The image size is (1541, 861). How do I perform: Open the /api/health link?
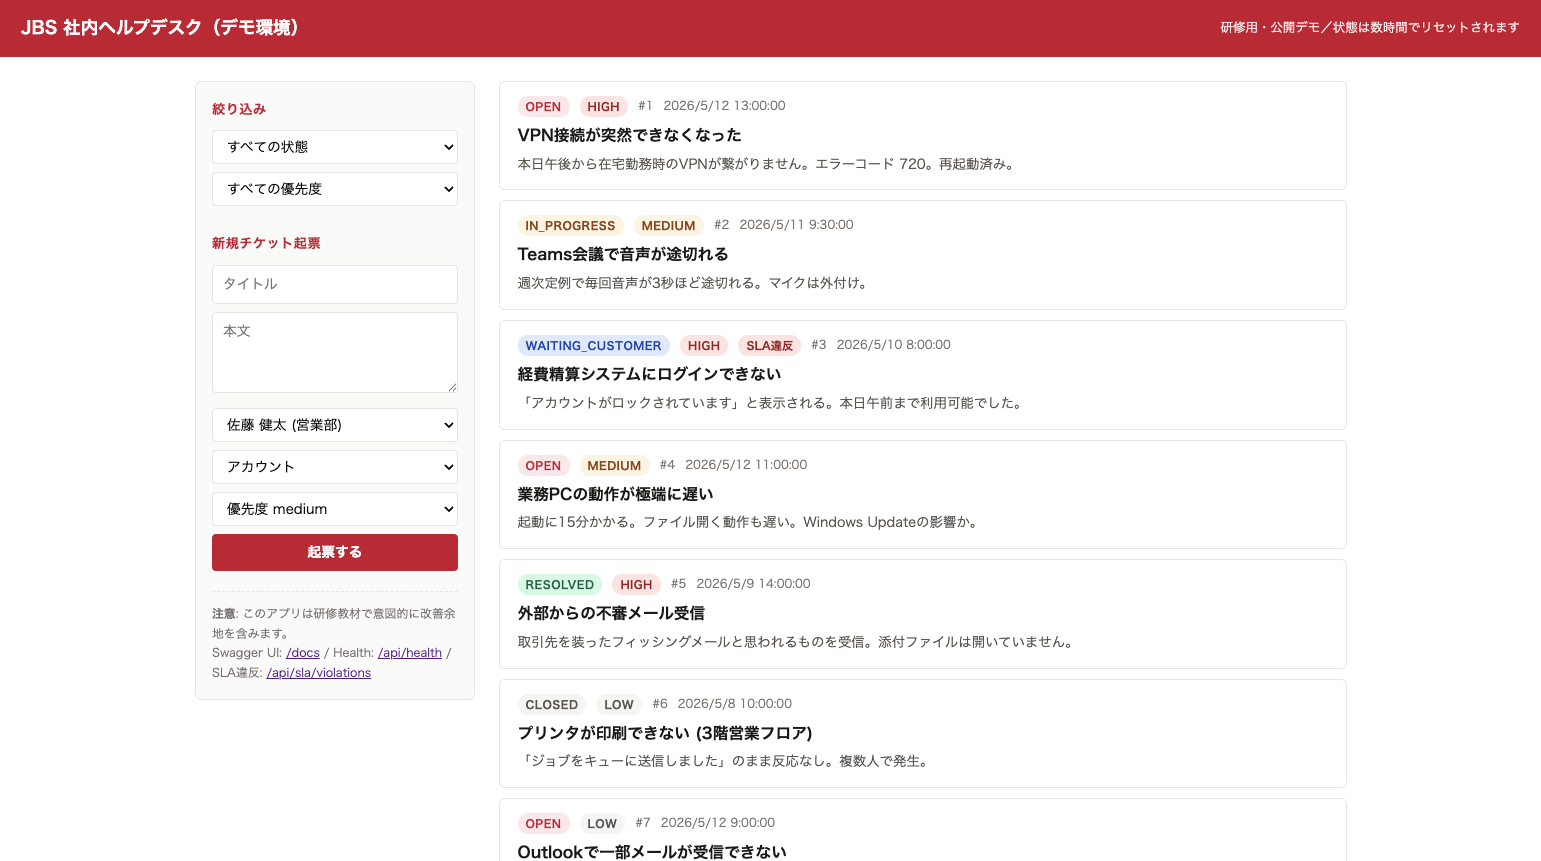click(410, 653)
